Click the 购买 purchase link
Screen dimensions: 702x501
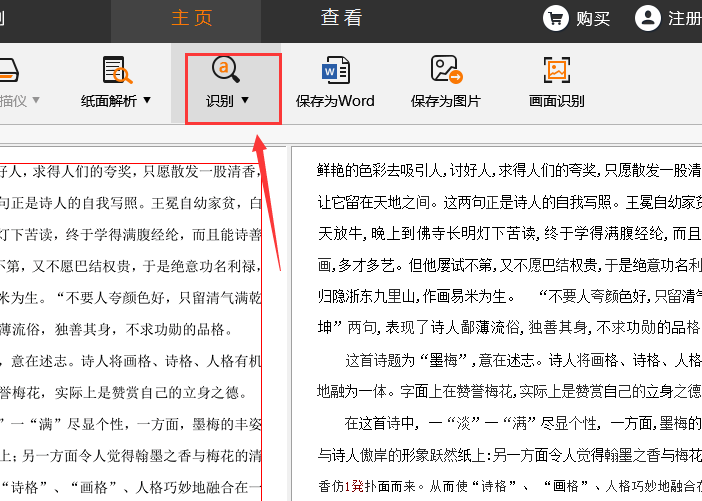click(x=592, y=18)
